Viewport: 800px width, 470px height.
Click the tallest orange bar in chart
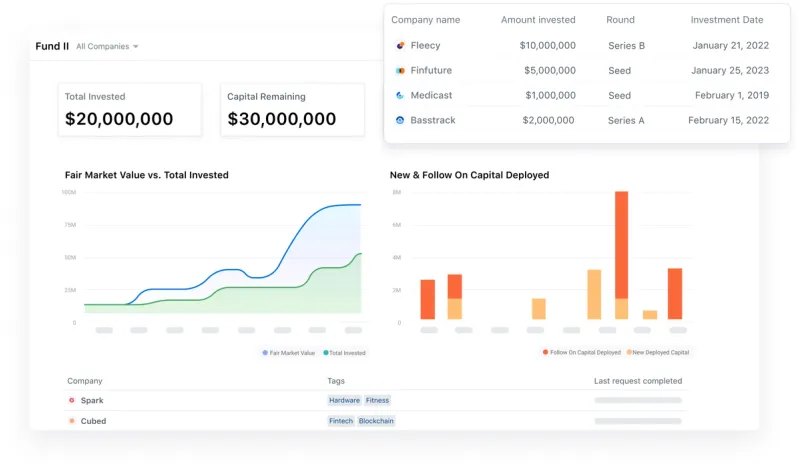[621, 245]
